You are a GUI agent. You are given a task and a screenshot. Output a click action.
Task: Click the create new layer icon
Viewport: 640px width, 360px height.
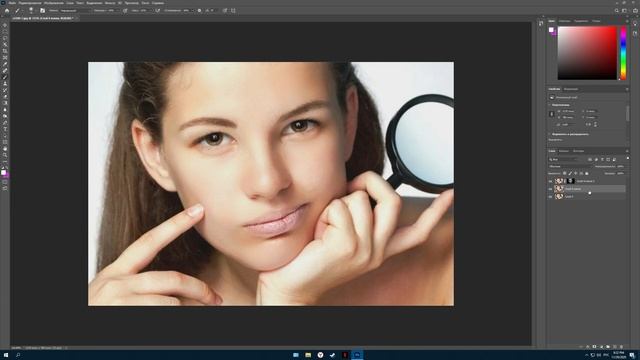[615, 347]
